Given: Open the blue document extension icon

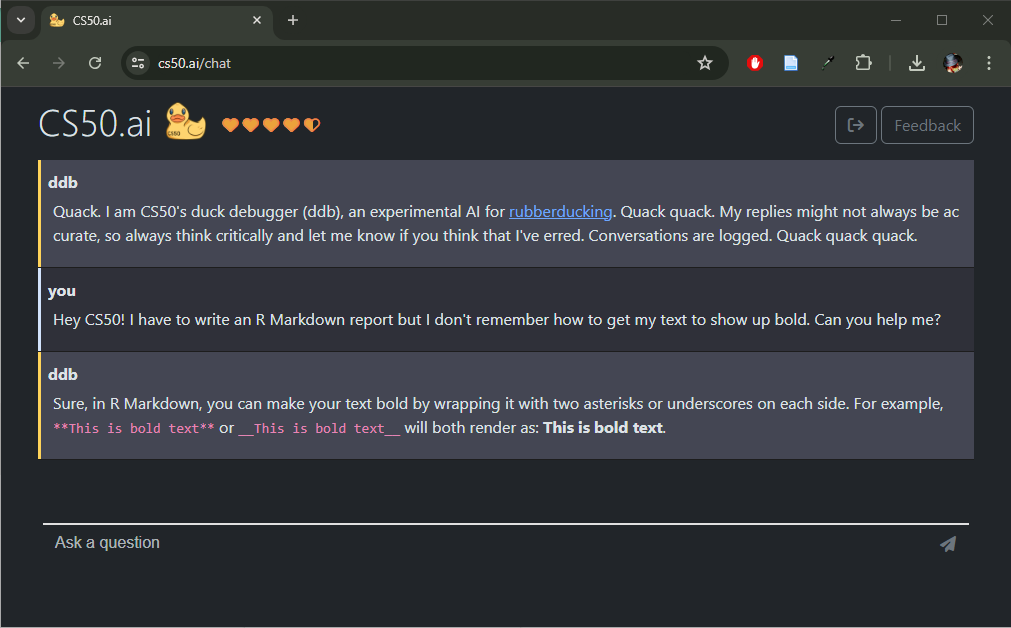Looking at the screenshot, I should (791, 63).
